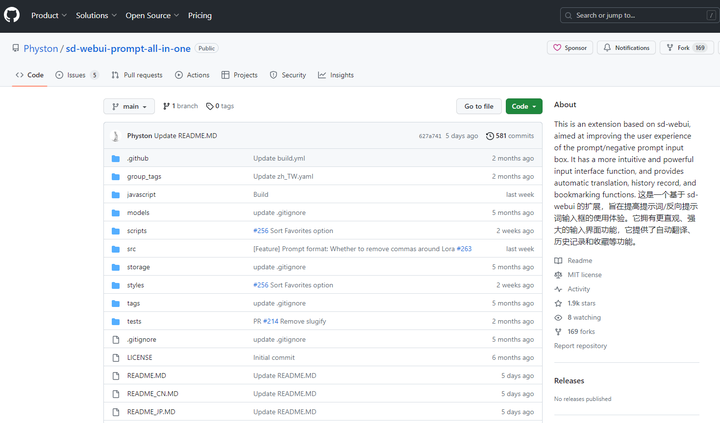Click the Physton commit author avatar
Screen dimensions: 720x423
click(116, 136)
